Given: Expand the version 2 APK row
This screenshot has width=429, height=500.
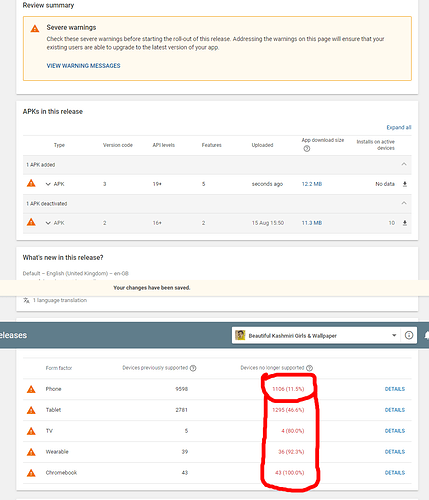Looking at the screenshot, I should (48, 223).
